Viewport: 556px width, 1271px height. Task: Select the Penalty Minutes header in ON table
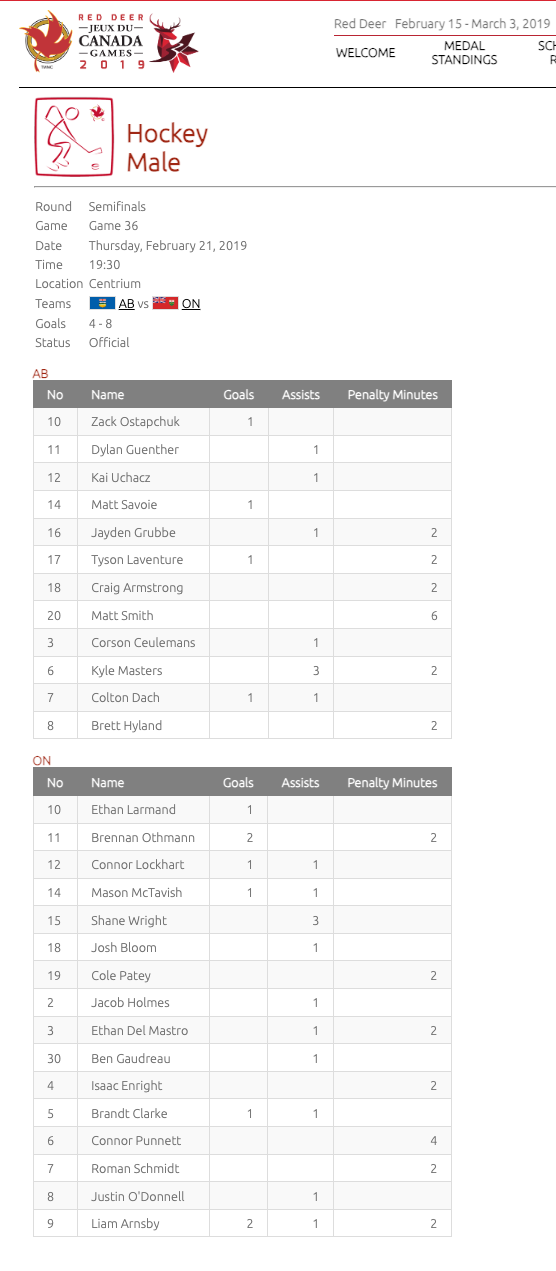point(392,782)
